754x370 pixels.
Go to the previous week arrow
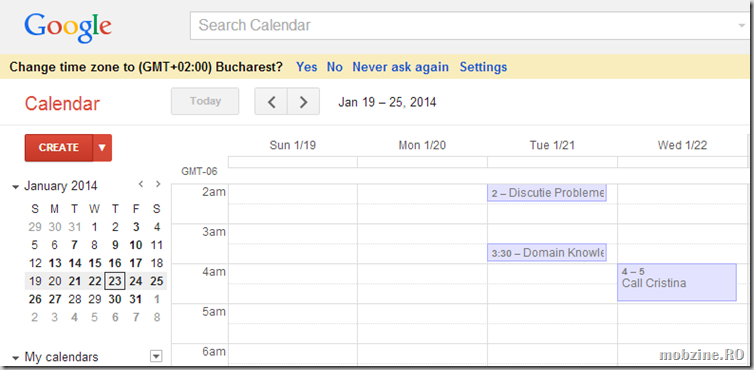[271, 101]
